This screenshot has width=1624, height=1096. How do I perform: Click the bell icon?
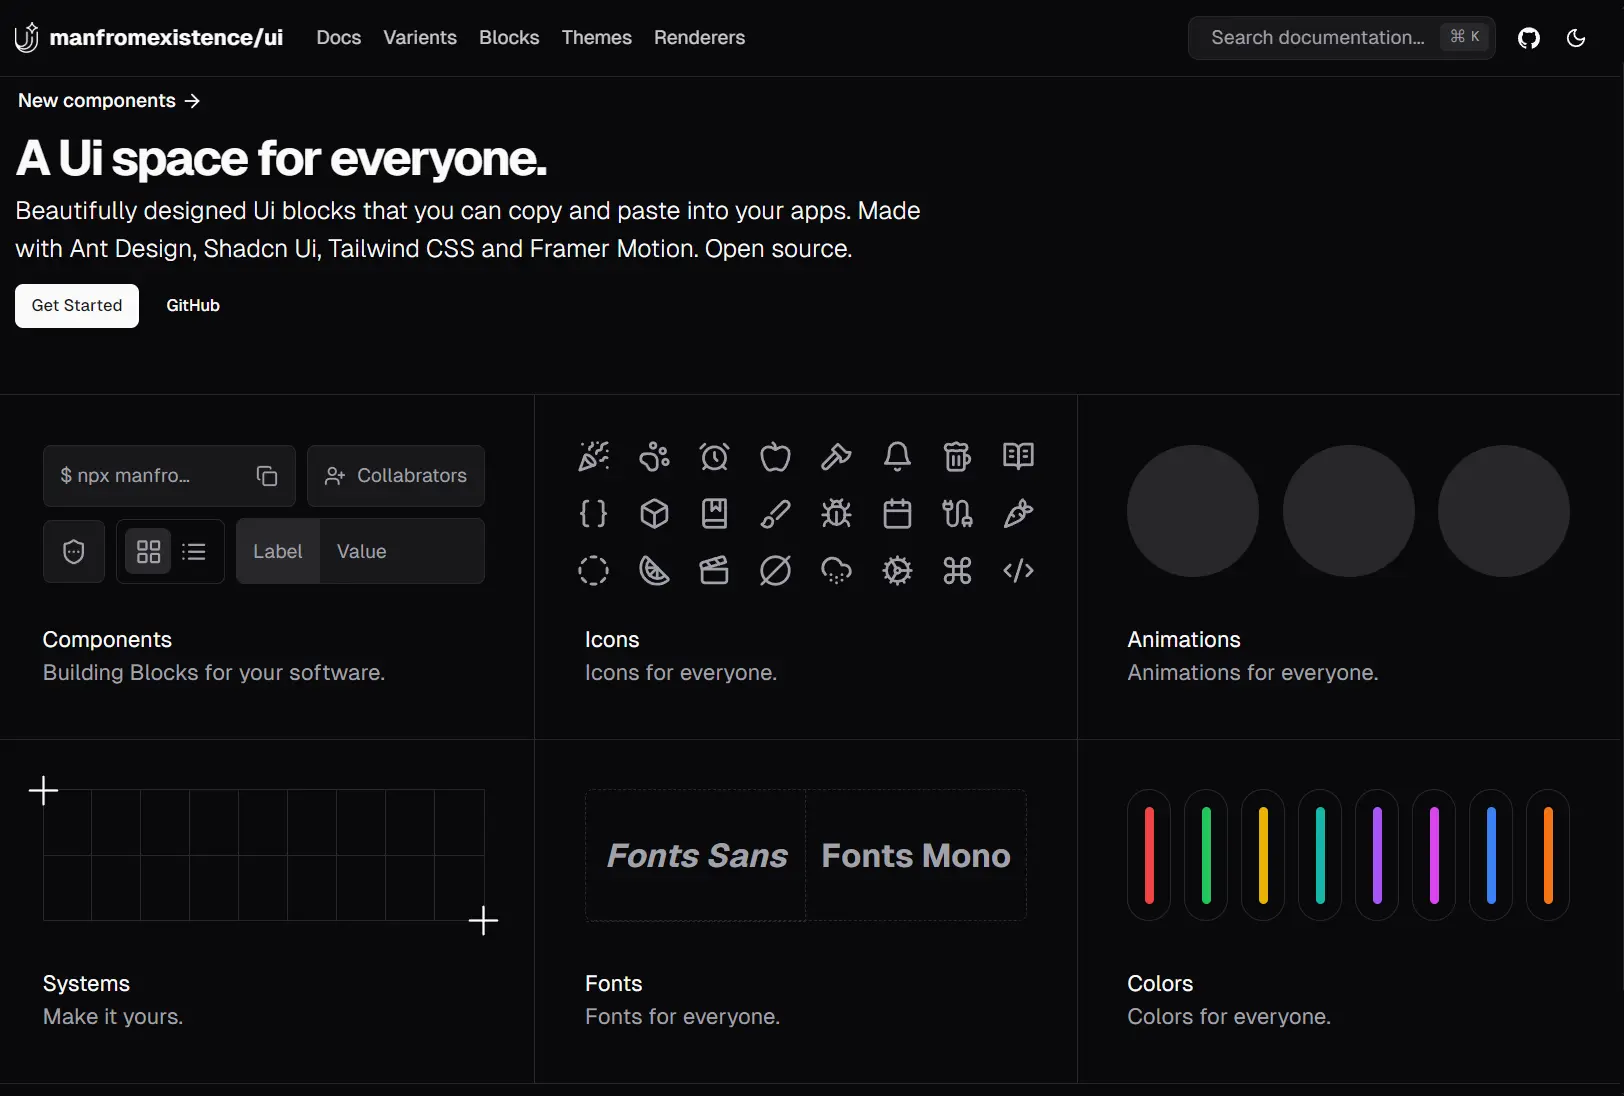pyautogui.click(x=897, y=457)
